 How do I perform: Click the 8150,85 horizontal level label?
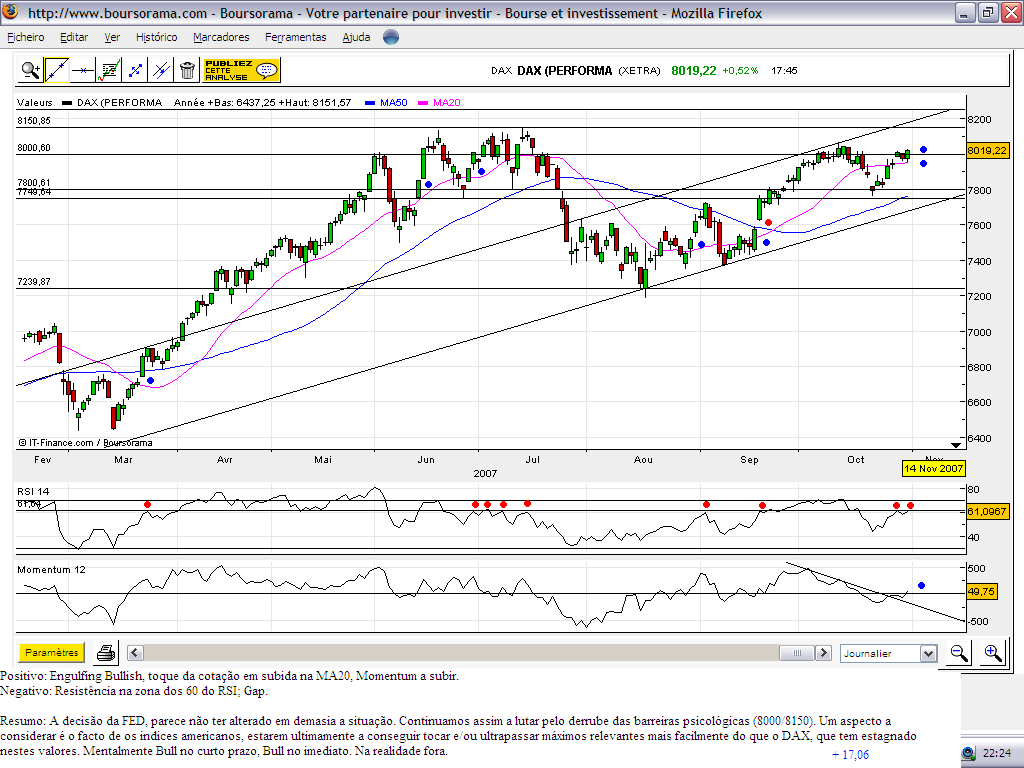34,121
